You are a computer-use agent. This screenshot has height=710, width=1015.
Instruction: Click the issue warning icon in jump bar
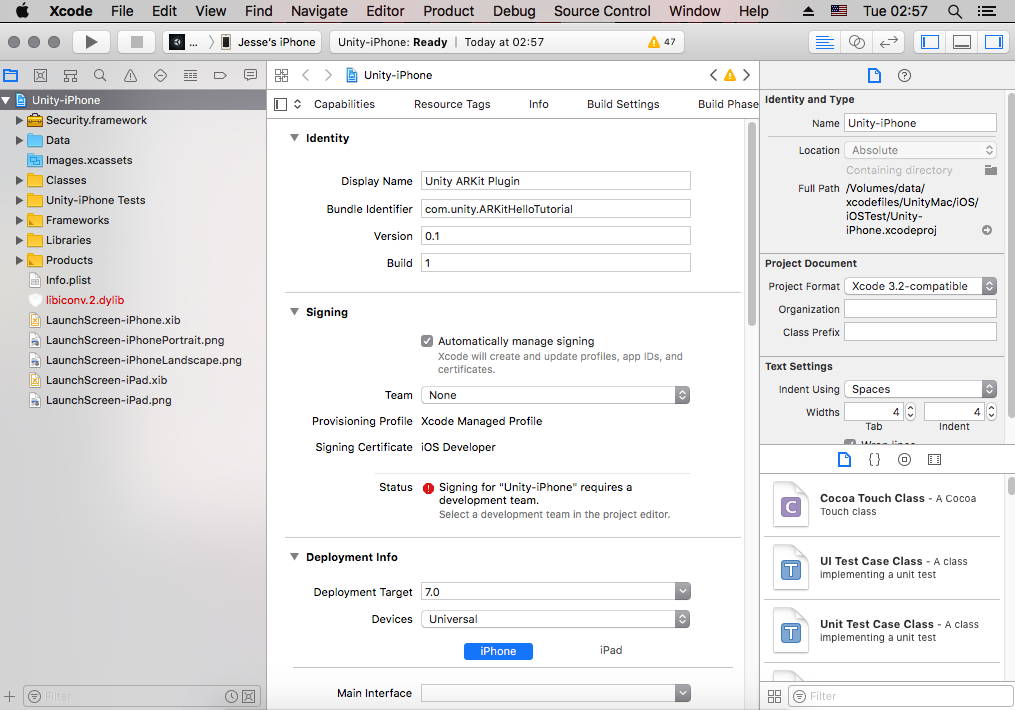(730, 75)
